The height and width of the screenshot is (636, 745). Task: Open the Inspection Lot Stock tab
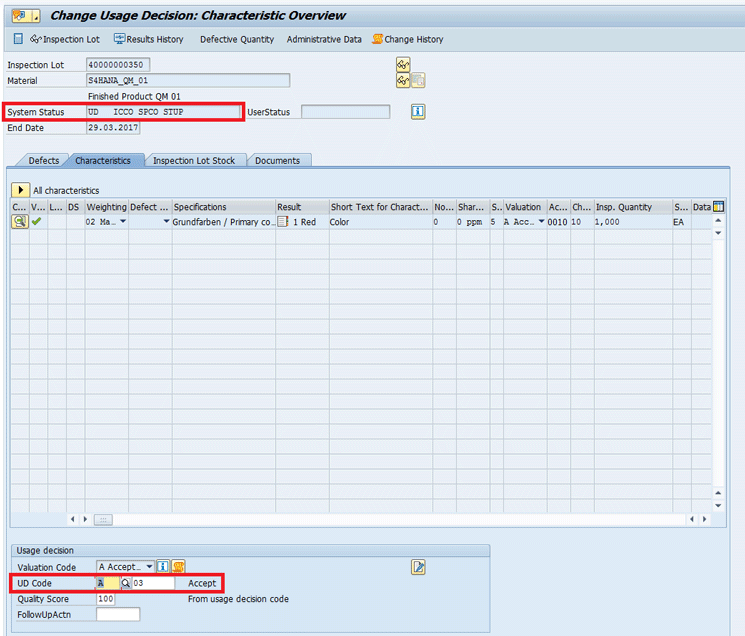click(194, 160)
